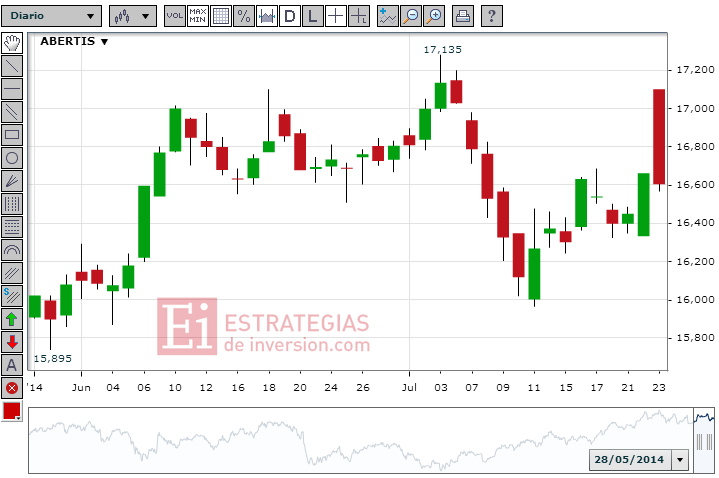Image resolution: width=719 pixels, height=478 pixels.
Task: Select the circle drawing tool
Action: coord(12,158)
